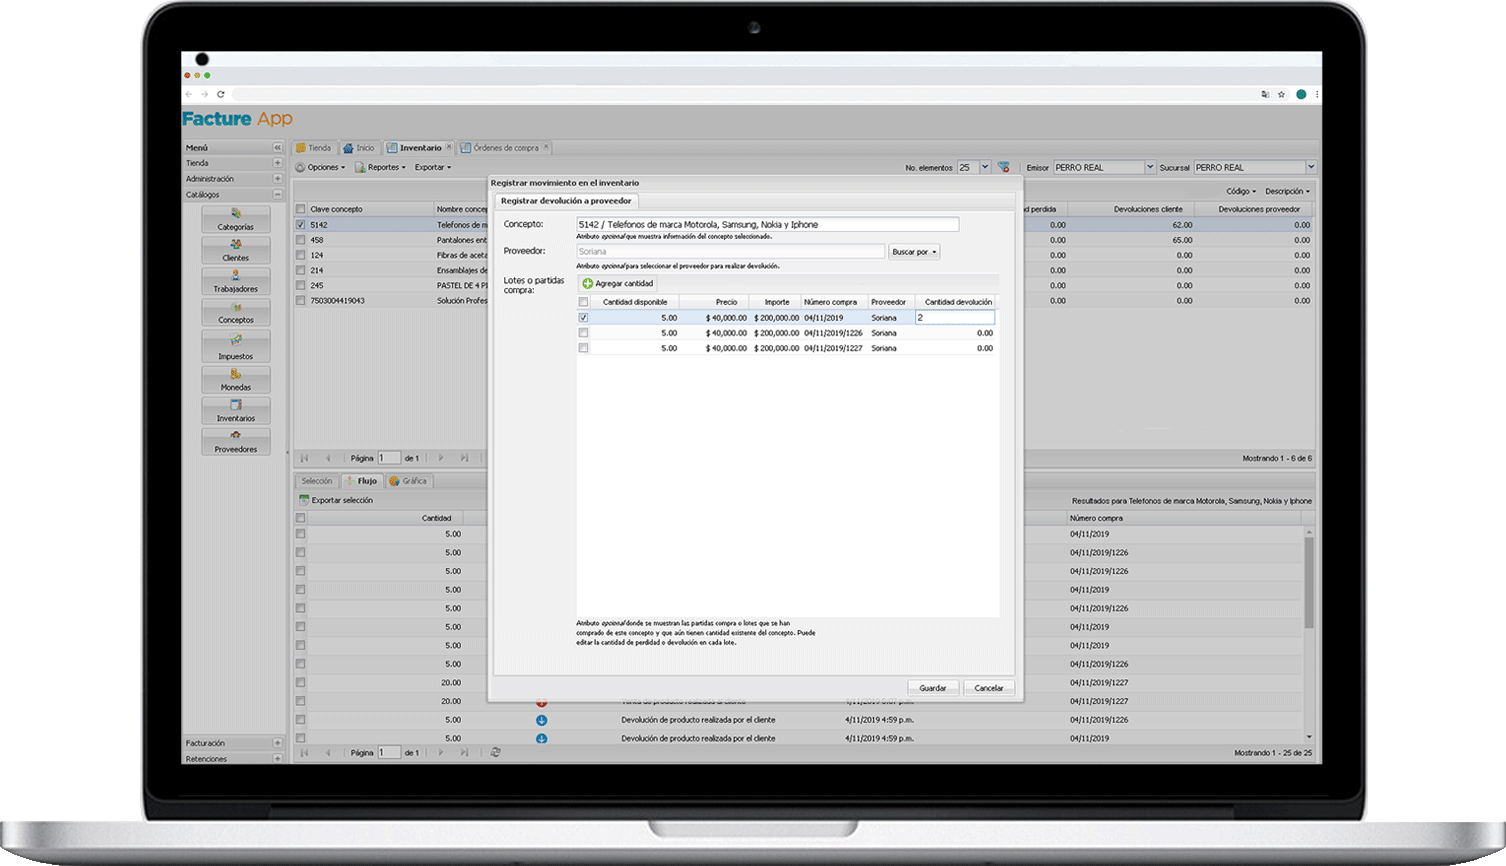Expand the Emisor PERRO REAL combo box
1506x866 pixels.
[1149, 167]
